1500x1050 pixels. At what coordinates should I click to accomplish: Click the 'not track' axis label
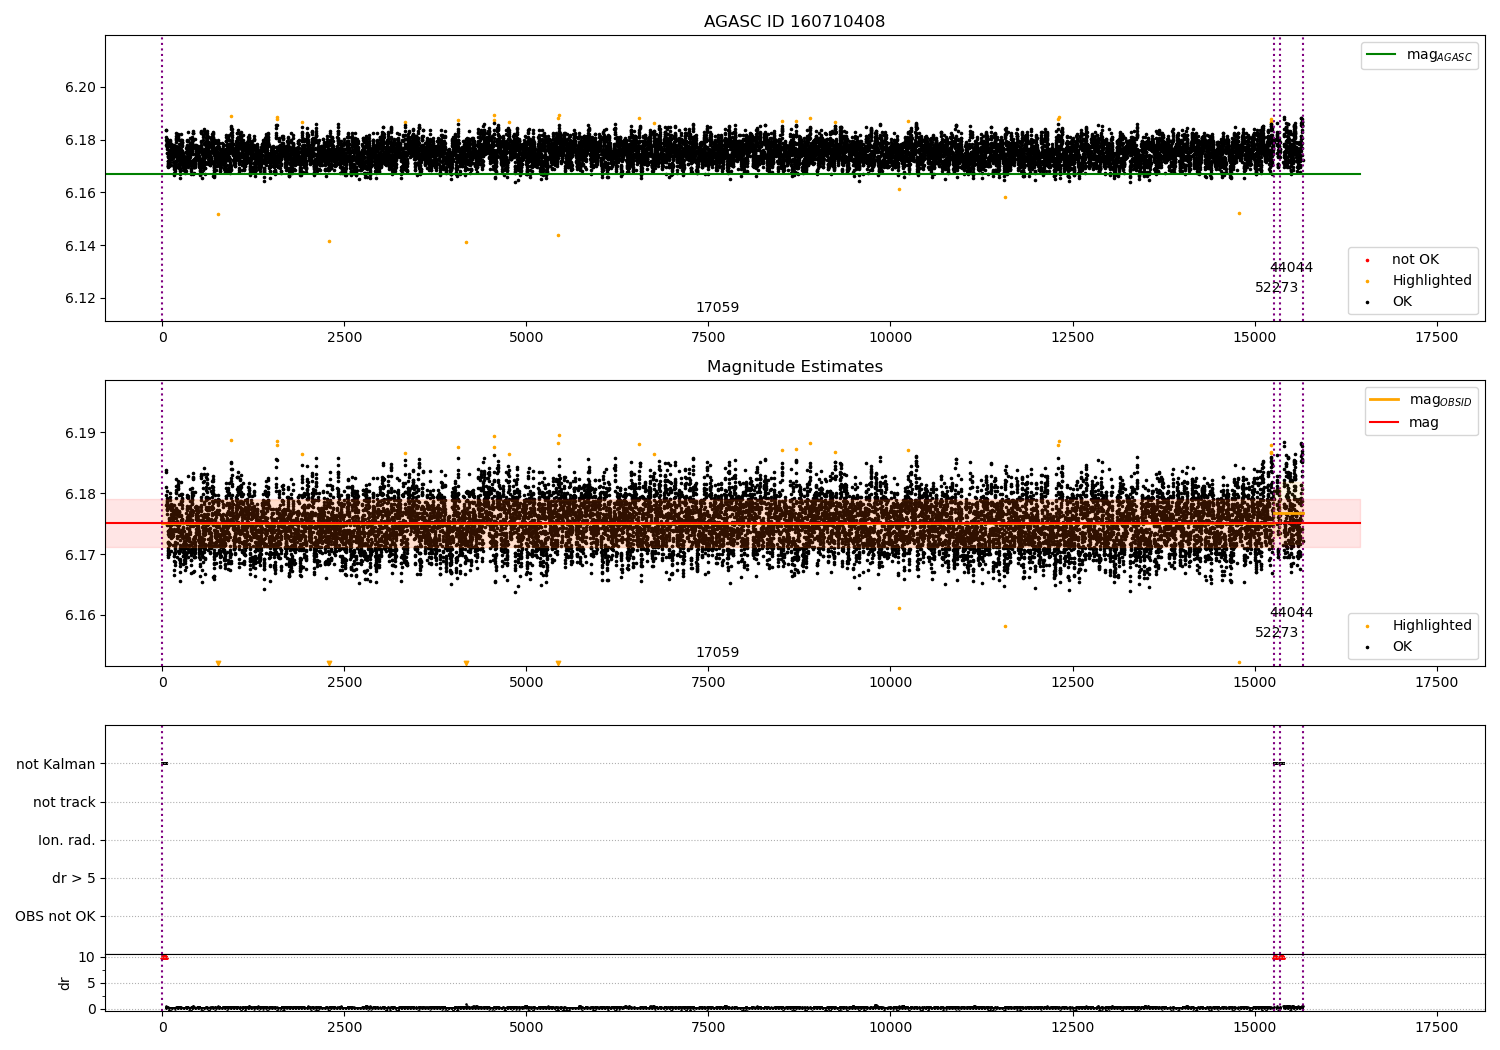coord(64,802)
